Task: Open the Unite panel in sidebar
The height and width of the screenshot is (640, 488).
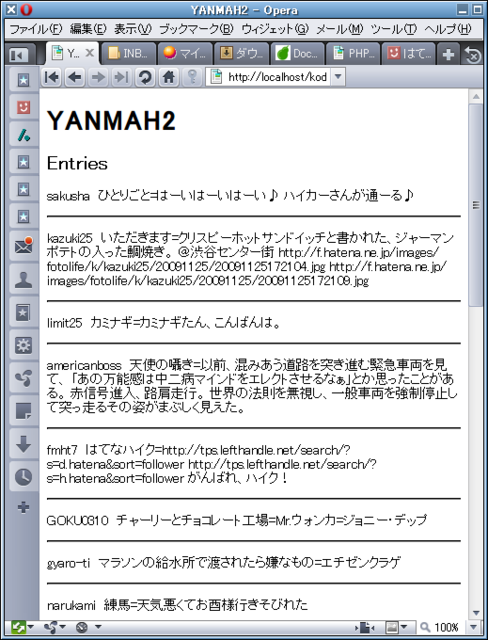Action: [x=23, y=378]
